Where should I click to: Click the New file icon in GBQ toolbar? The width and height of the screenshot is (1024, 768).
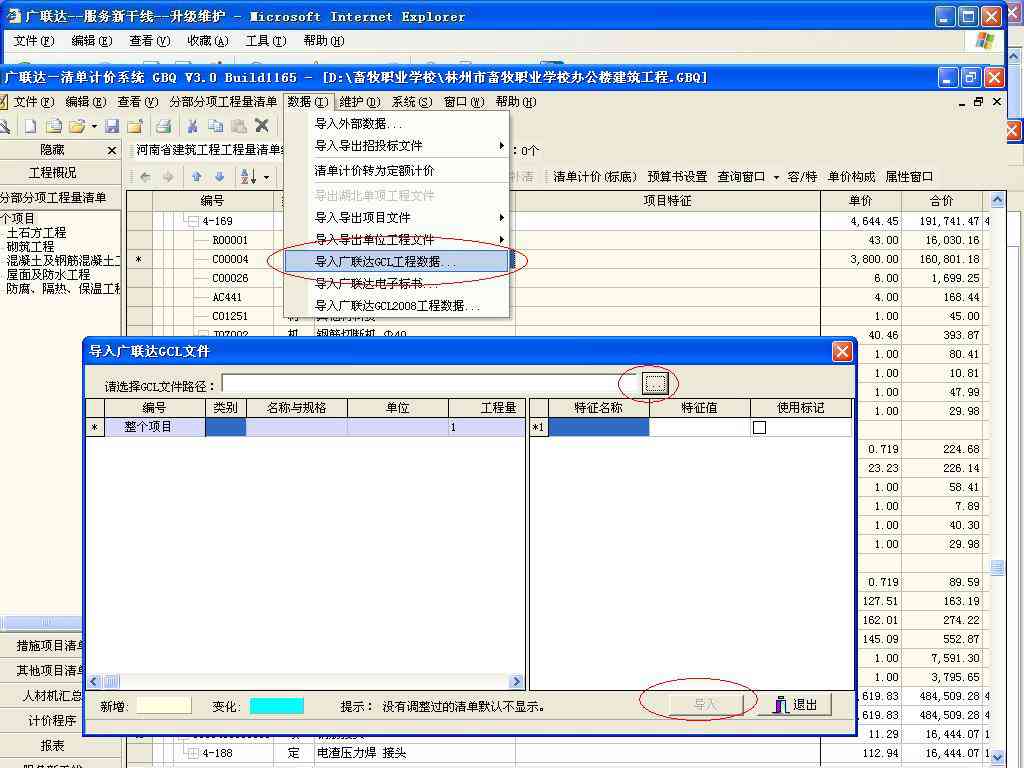click(x=30, y=126)
